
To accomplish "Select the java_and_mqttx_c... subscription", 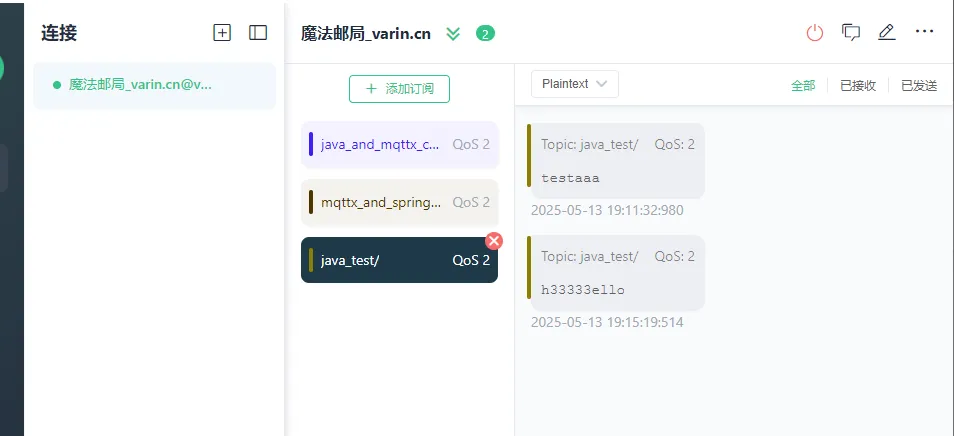I will [400, 145].
